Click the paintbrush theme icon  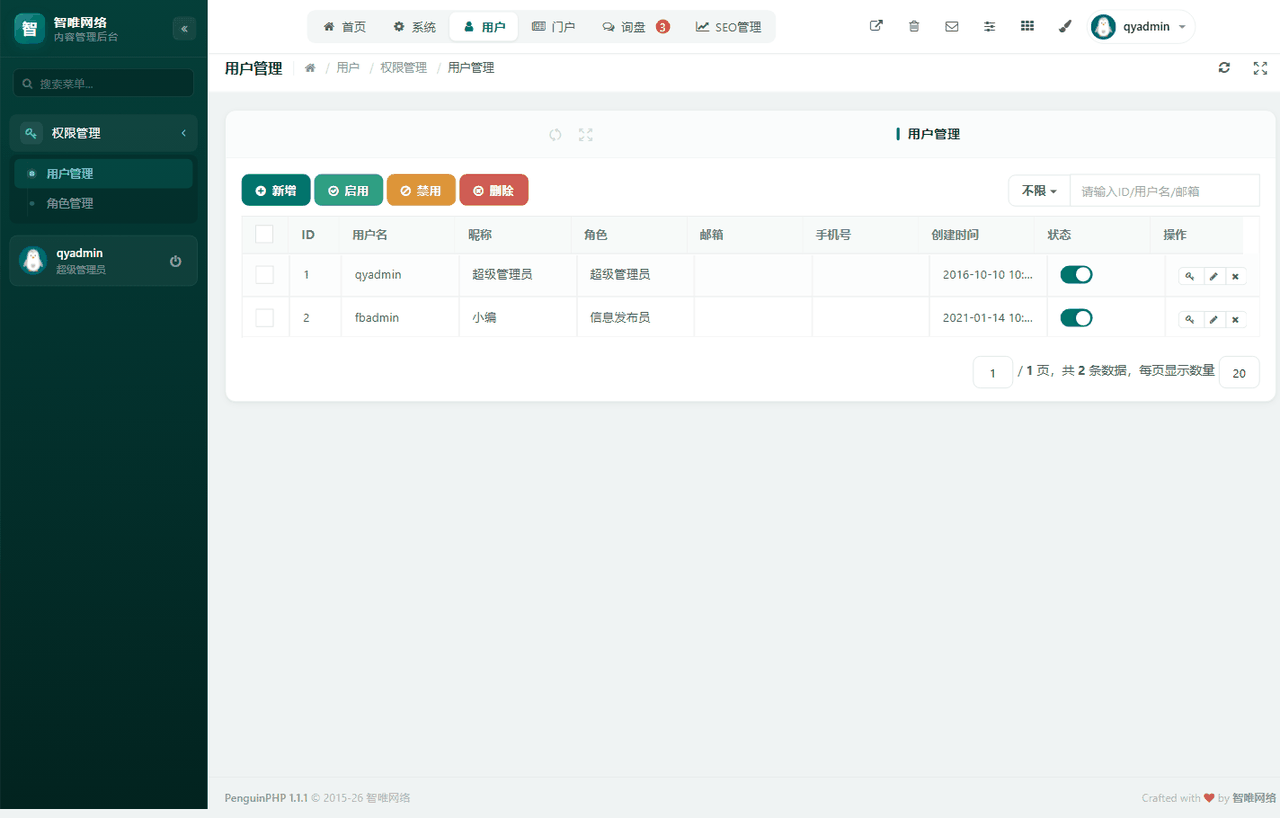pos(1065,27)
